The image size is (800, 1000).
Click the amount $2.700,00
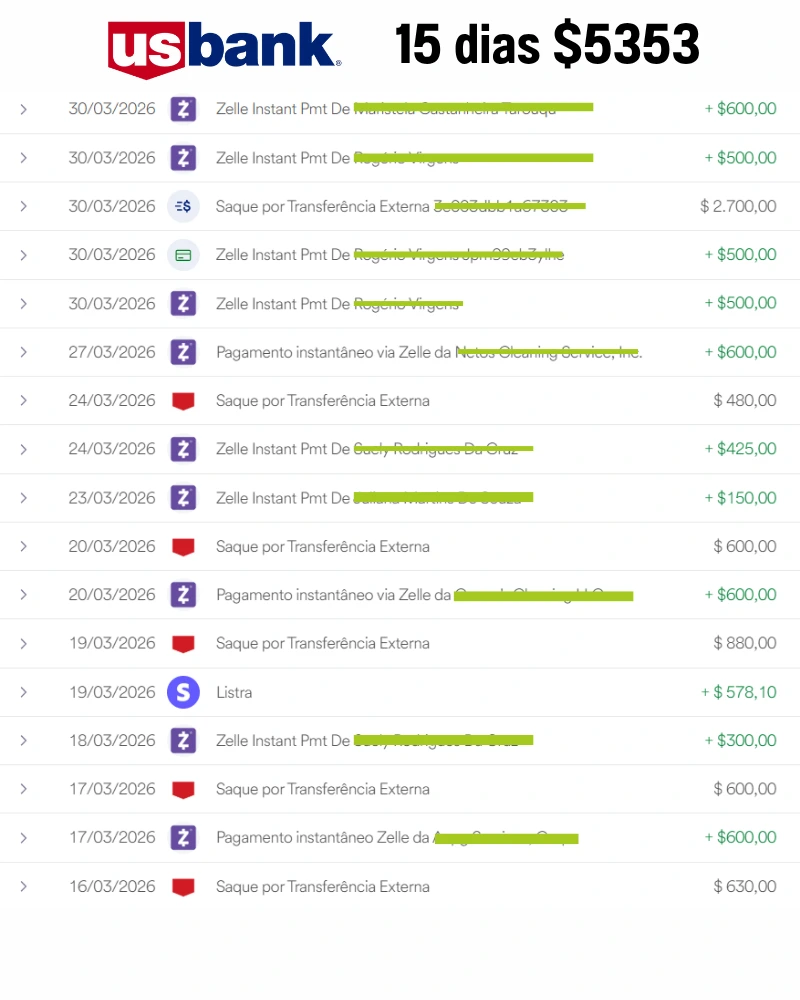click(738, 206)
